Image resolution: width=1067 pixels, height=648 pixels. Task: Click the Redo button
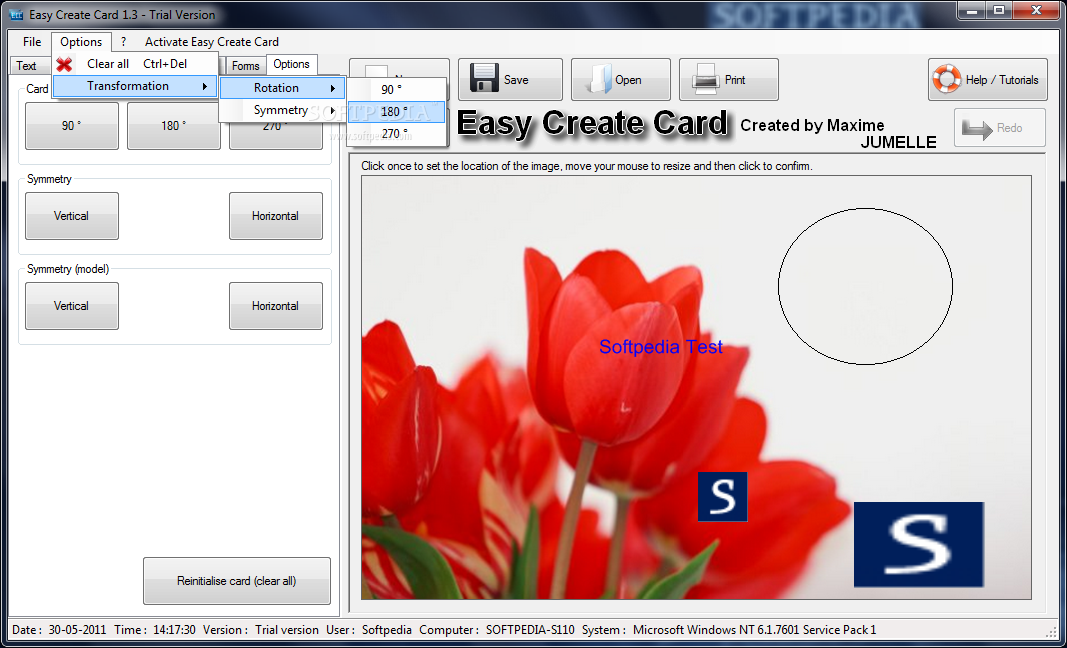pyautogui.click(x=1000, y=128)
